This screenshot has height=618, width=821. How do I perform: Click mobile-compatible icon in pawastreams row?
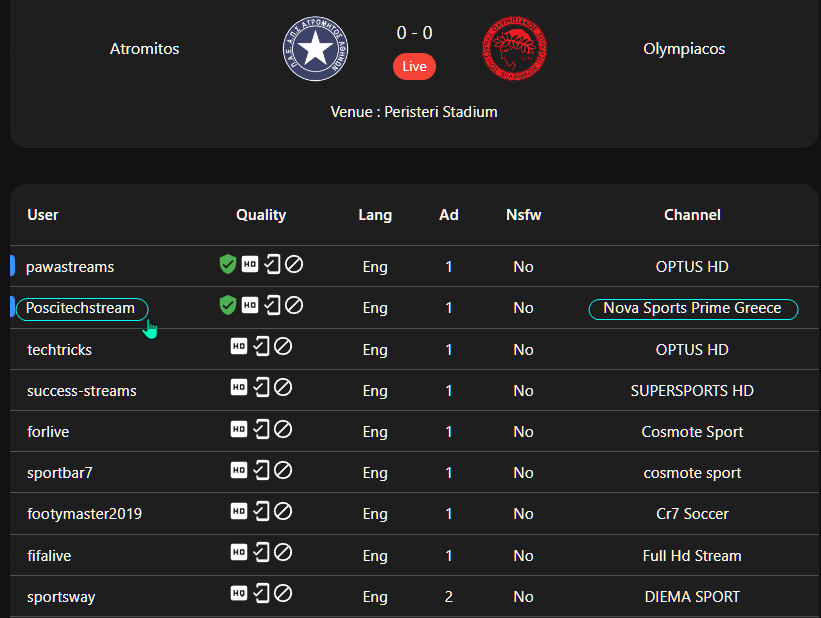tap(272, 264)
